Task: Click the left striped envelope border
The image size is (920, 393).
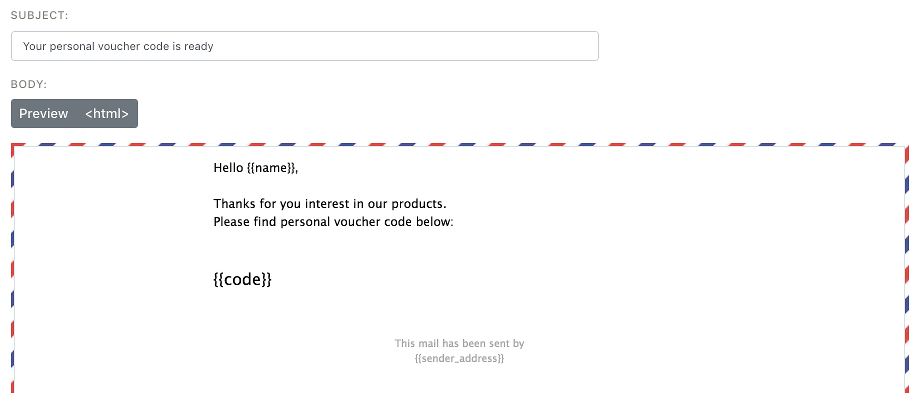Action: [x=12, y=269]
